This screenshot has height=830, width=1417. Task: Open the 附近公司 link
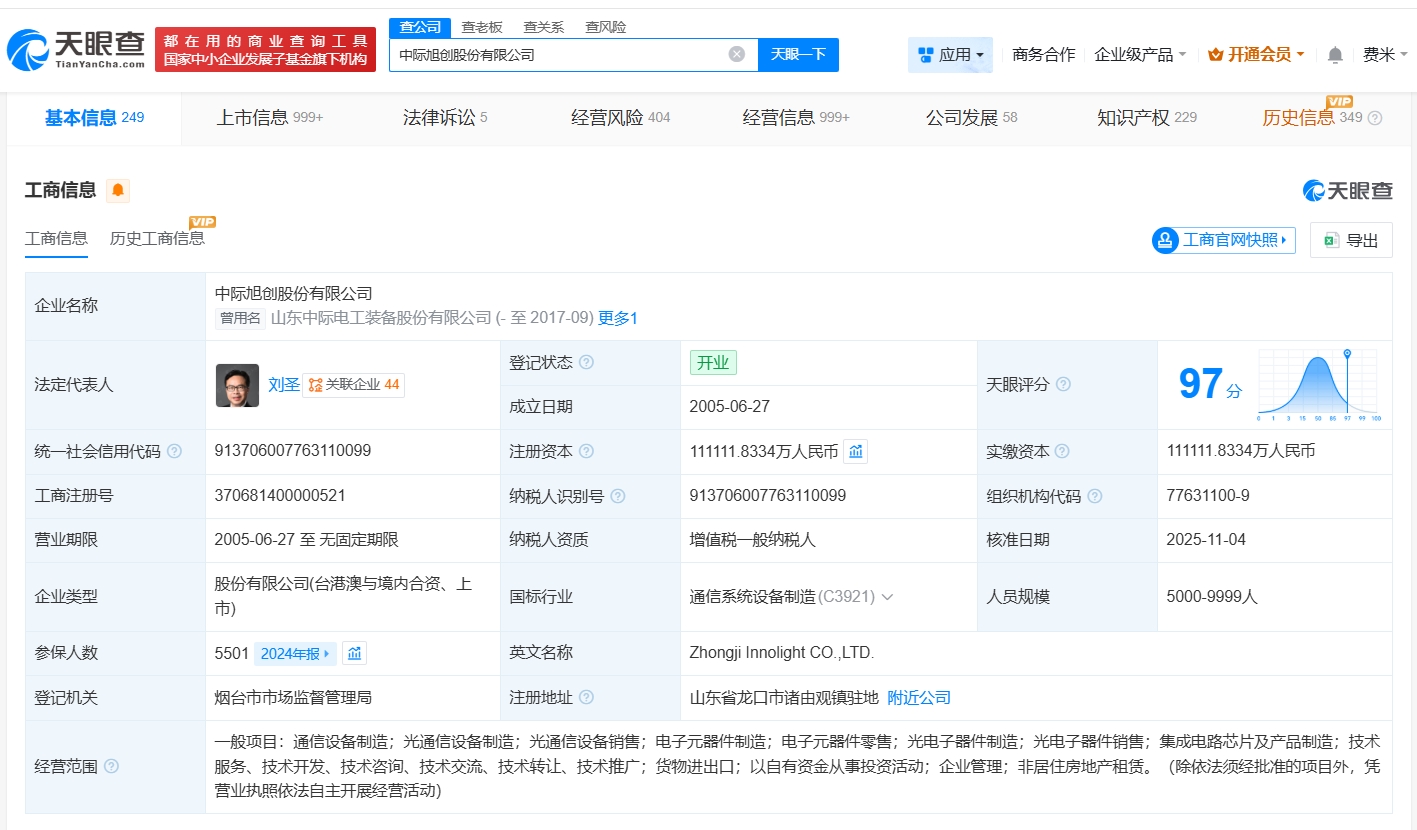(918, 697)
